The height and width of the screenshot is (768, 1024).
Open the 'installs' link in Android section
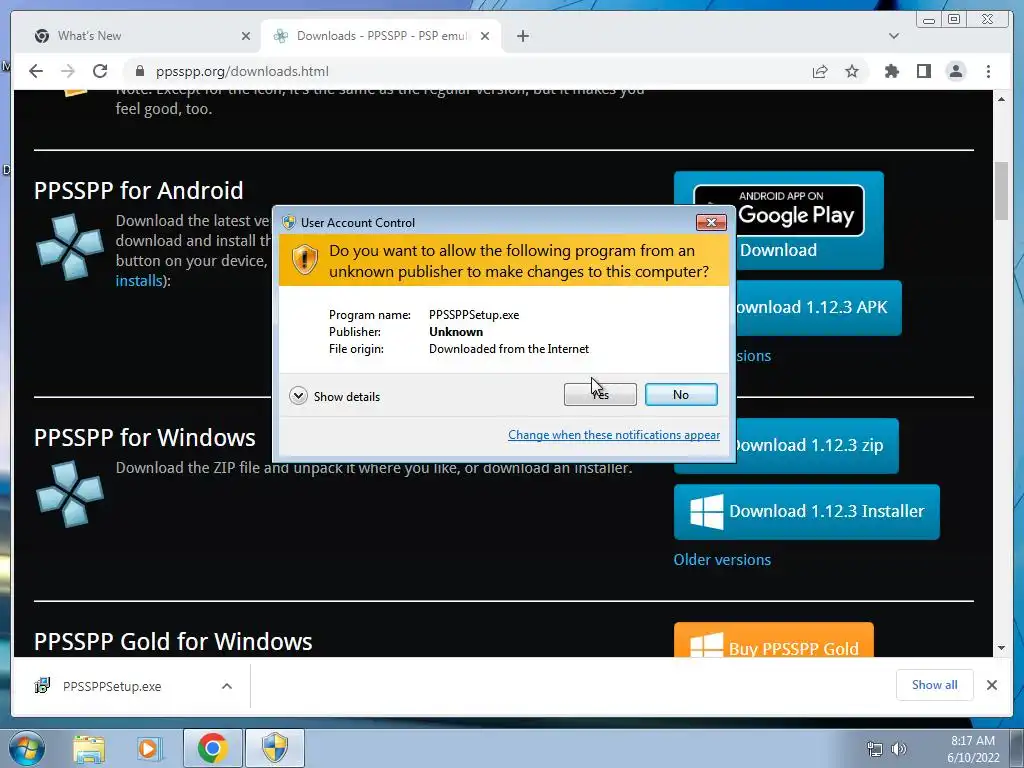(x=138, y=281)
